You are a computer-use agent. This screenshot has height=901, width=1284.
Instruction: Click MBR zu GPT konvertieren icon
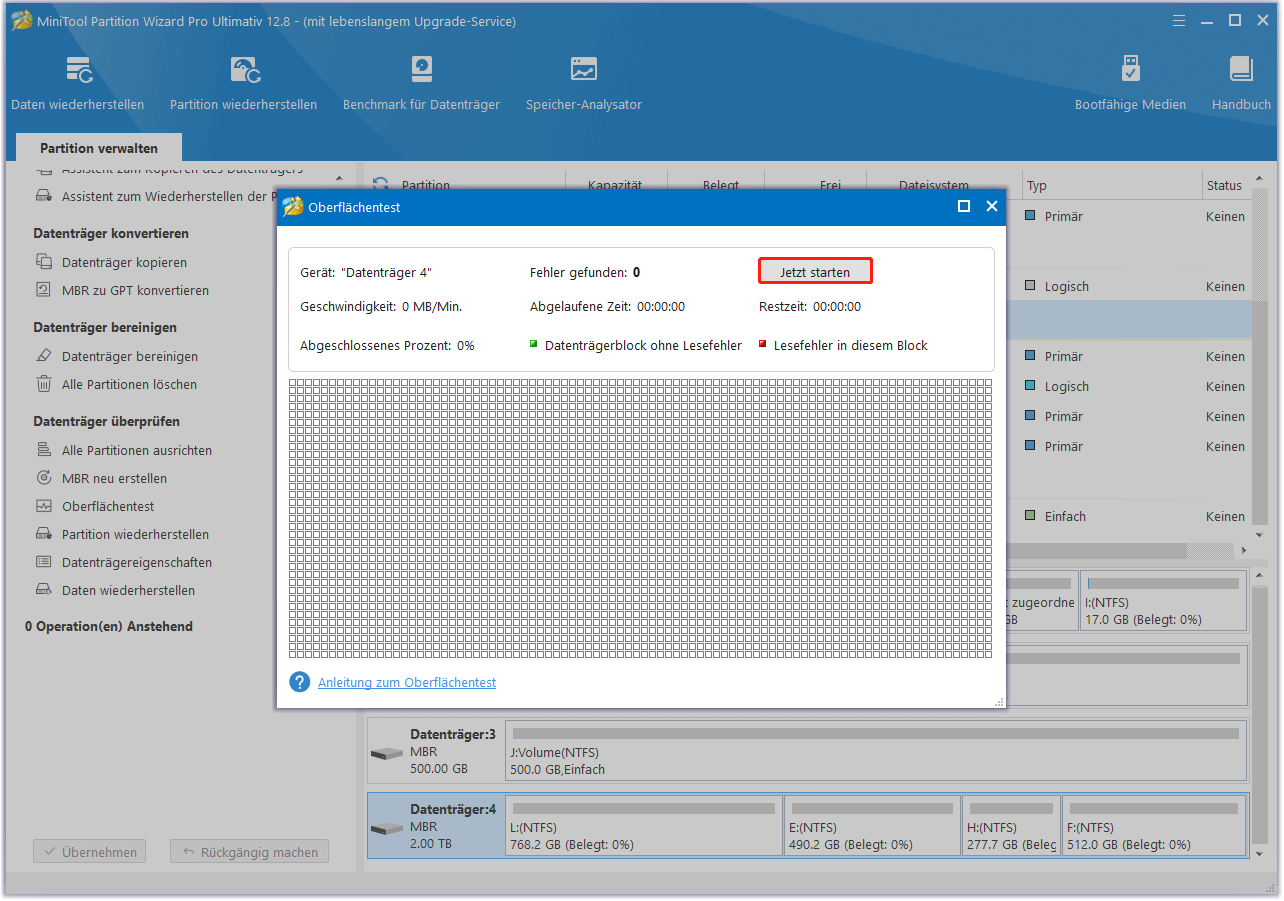pos(44,290)
